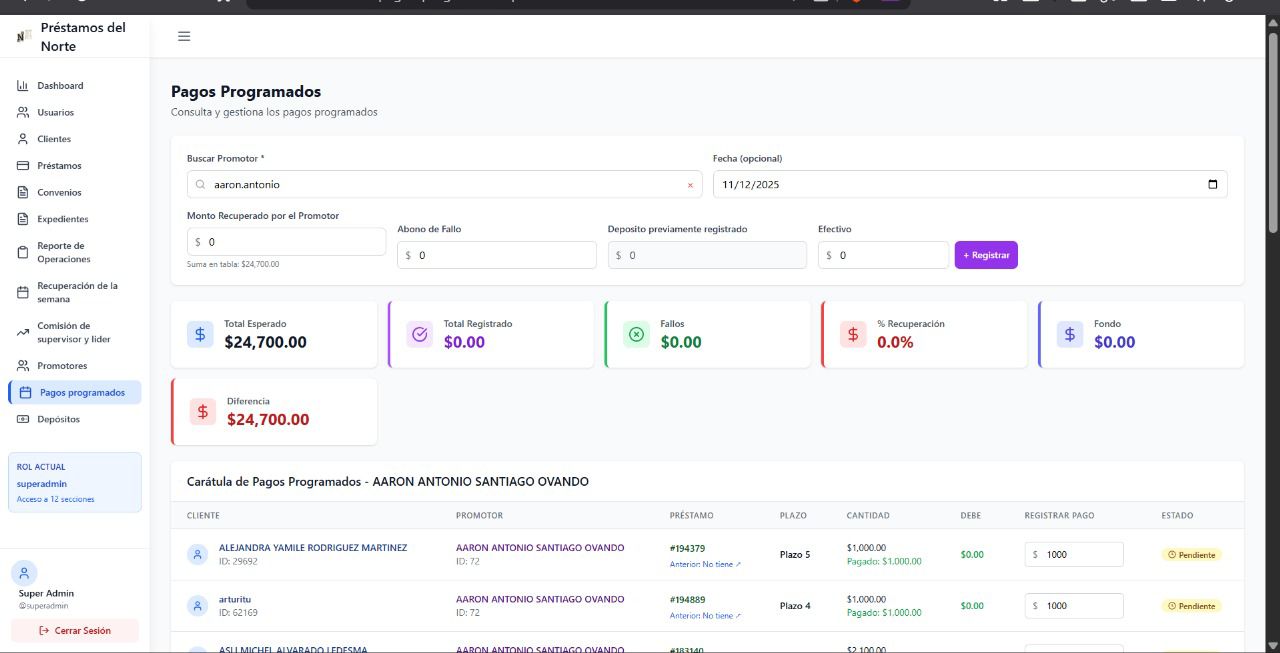Click the hamburger menu icon in header
The width and height of the screenshot is (1280, 653).
coord(184,36)
